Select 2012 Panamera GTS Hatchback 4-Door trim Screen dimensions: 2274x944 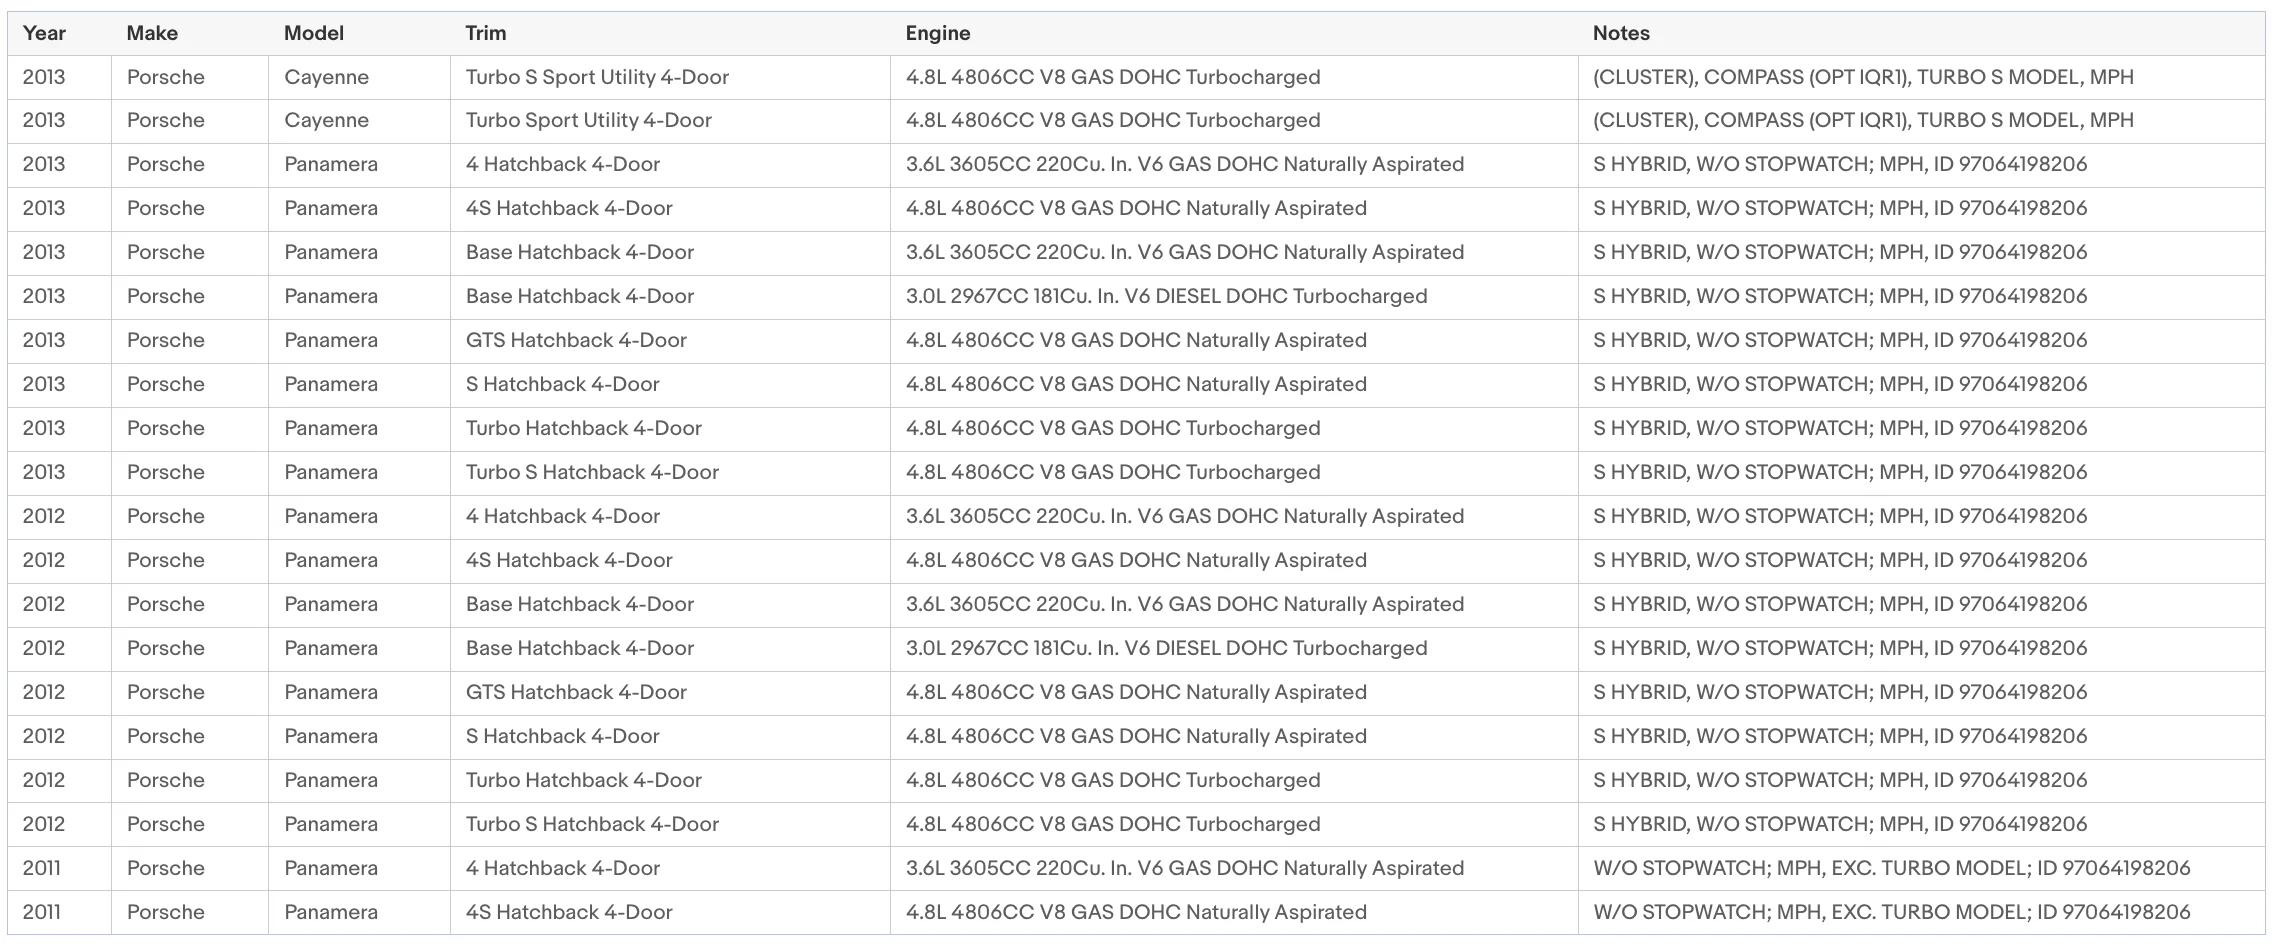click(x=576, y=692)
